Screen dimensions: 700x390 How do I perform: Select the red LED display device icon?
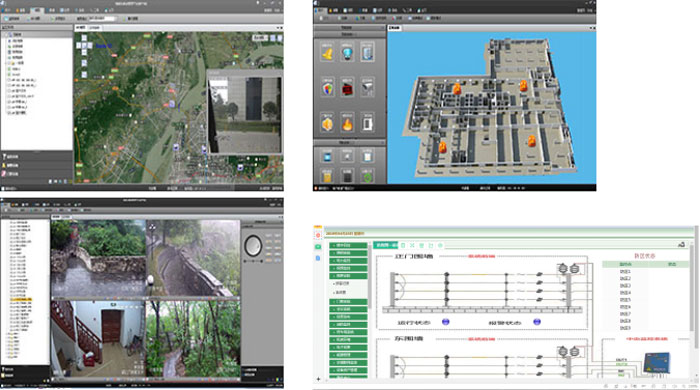(347, 88)
